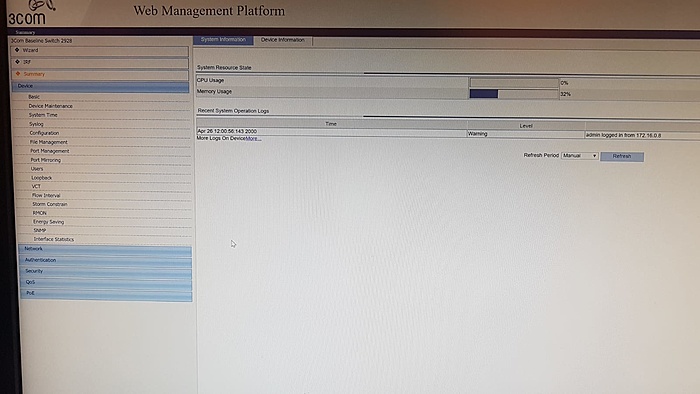Click the 0% CPU value
700x394 pixels.
[565, 83]
